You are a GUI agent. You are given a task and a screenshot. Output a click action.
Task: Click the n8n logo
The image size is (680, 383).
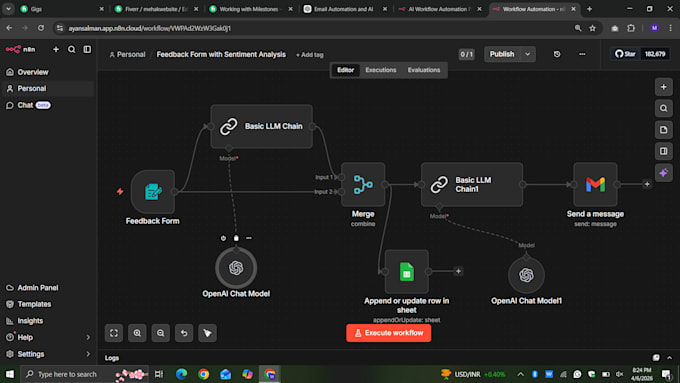tap(20, 49)
